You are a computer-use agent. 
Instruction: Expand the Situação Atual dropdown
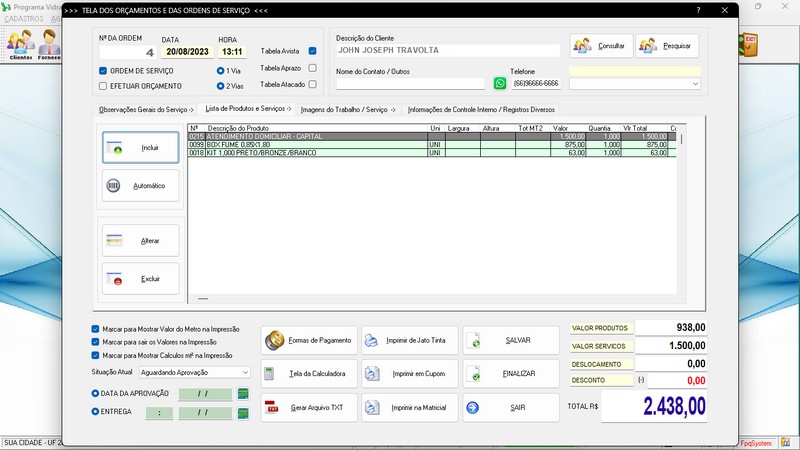[x=245, y=371]
